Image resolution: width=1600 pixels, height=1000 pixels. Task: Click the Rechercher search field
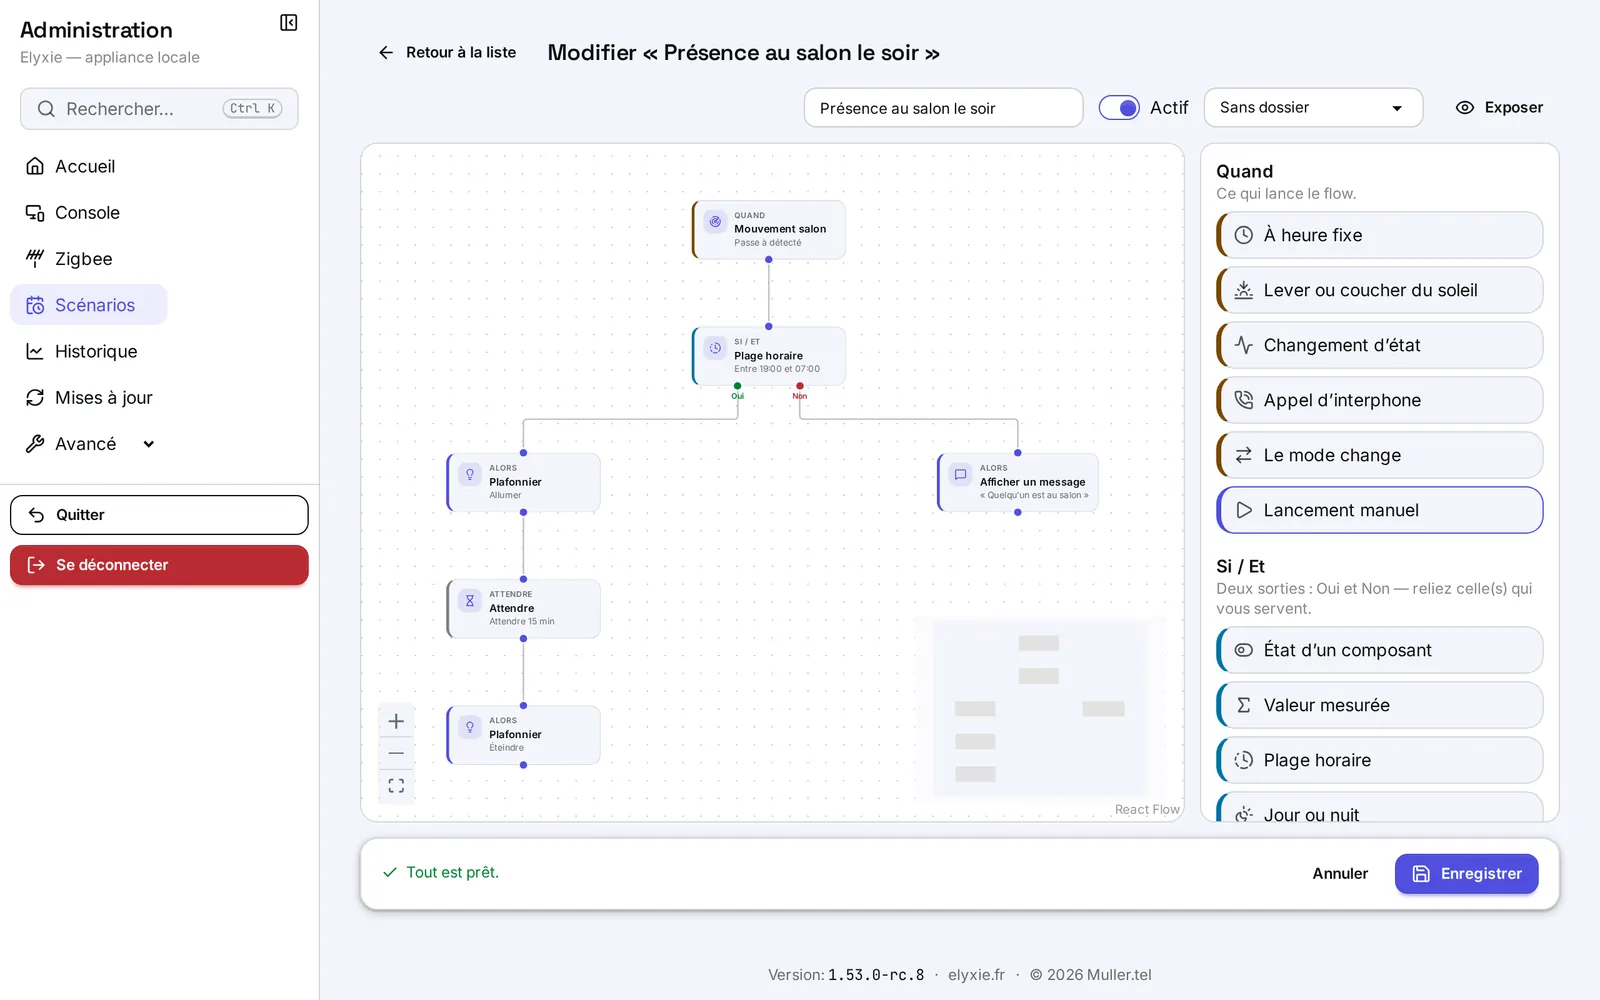[159, 109]
